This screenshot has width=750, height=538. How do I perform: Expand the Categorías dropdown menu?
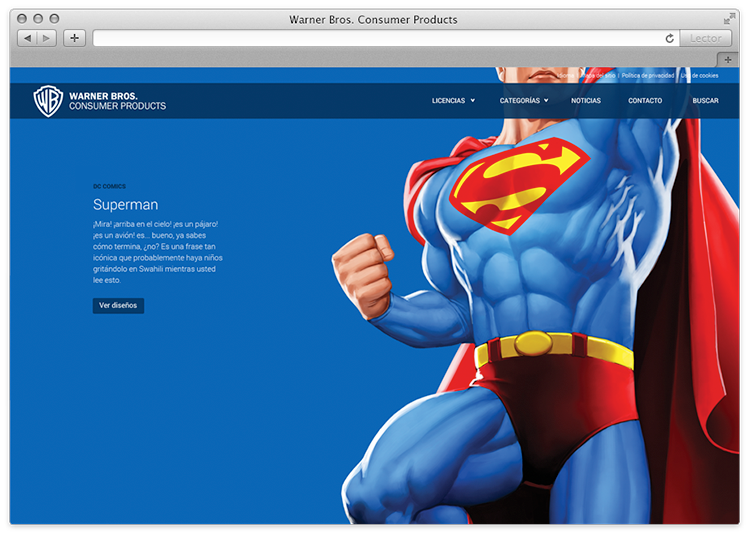pyautogui.click(x=524, y=101)
